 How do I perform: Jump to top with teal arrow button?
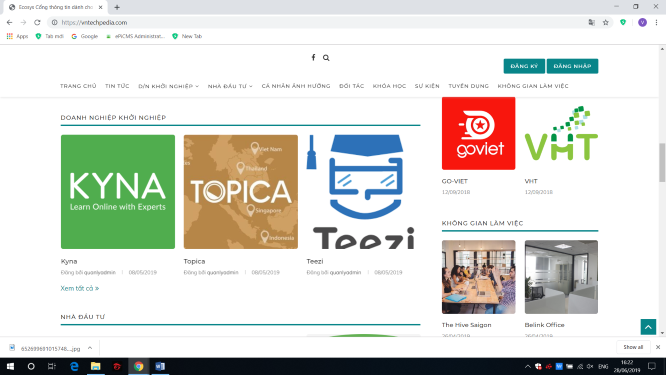(648, 327)
